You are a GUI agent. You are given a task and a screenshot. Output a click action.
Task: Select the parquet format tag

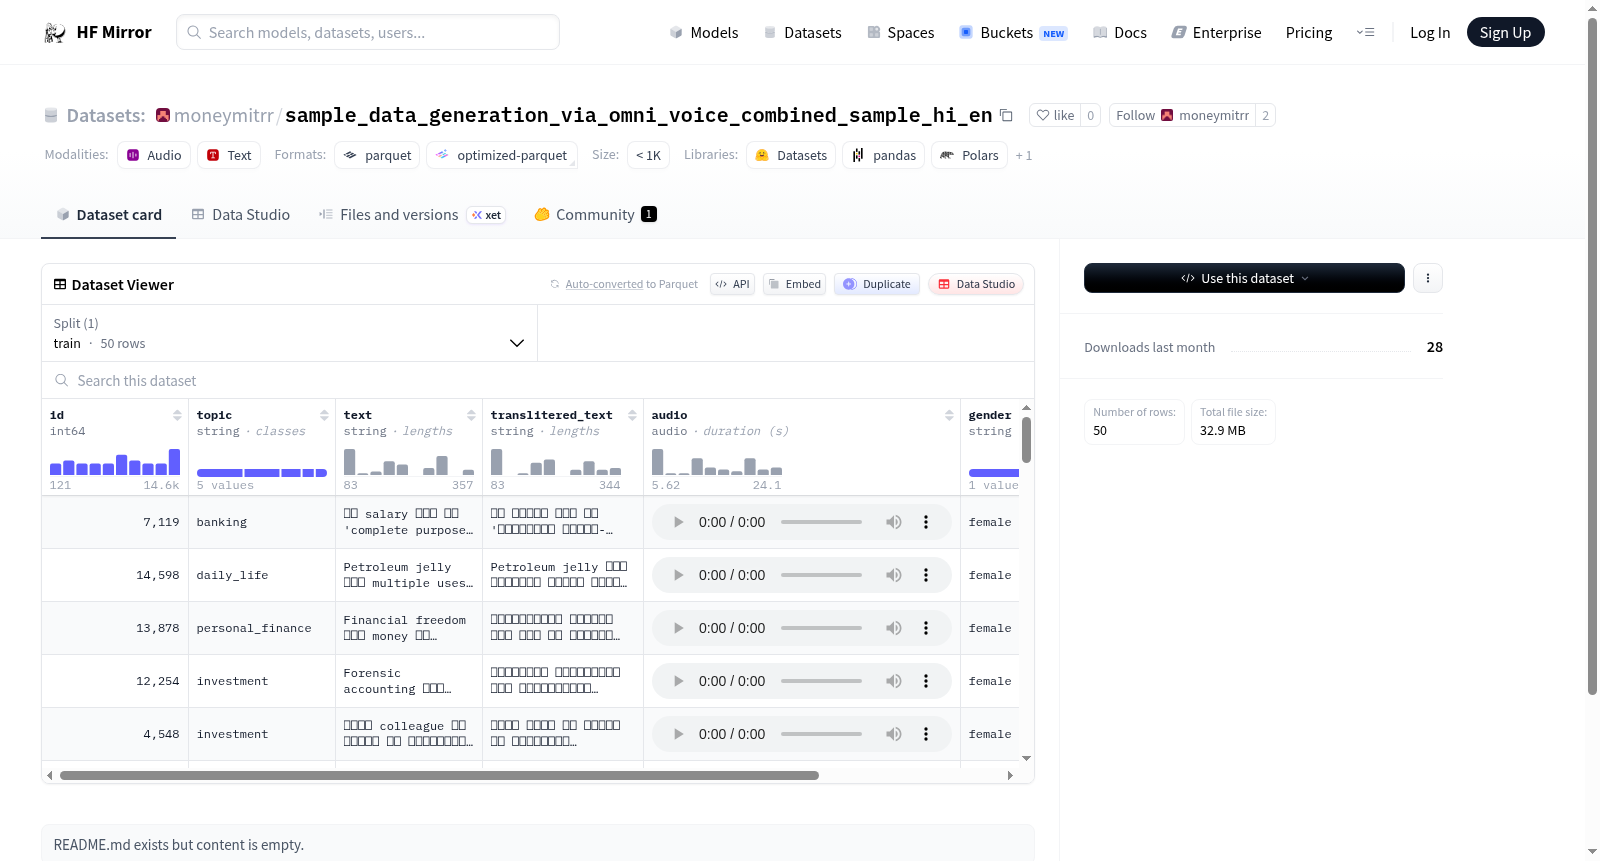tap(377, 156)
